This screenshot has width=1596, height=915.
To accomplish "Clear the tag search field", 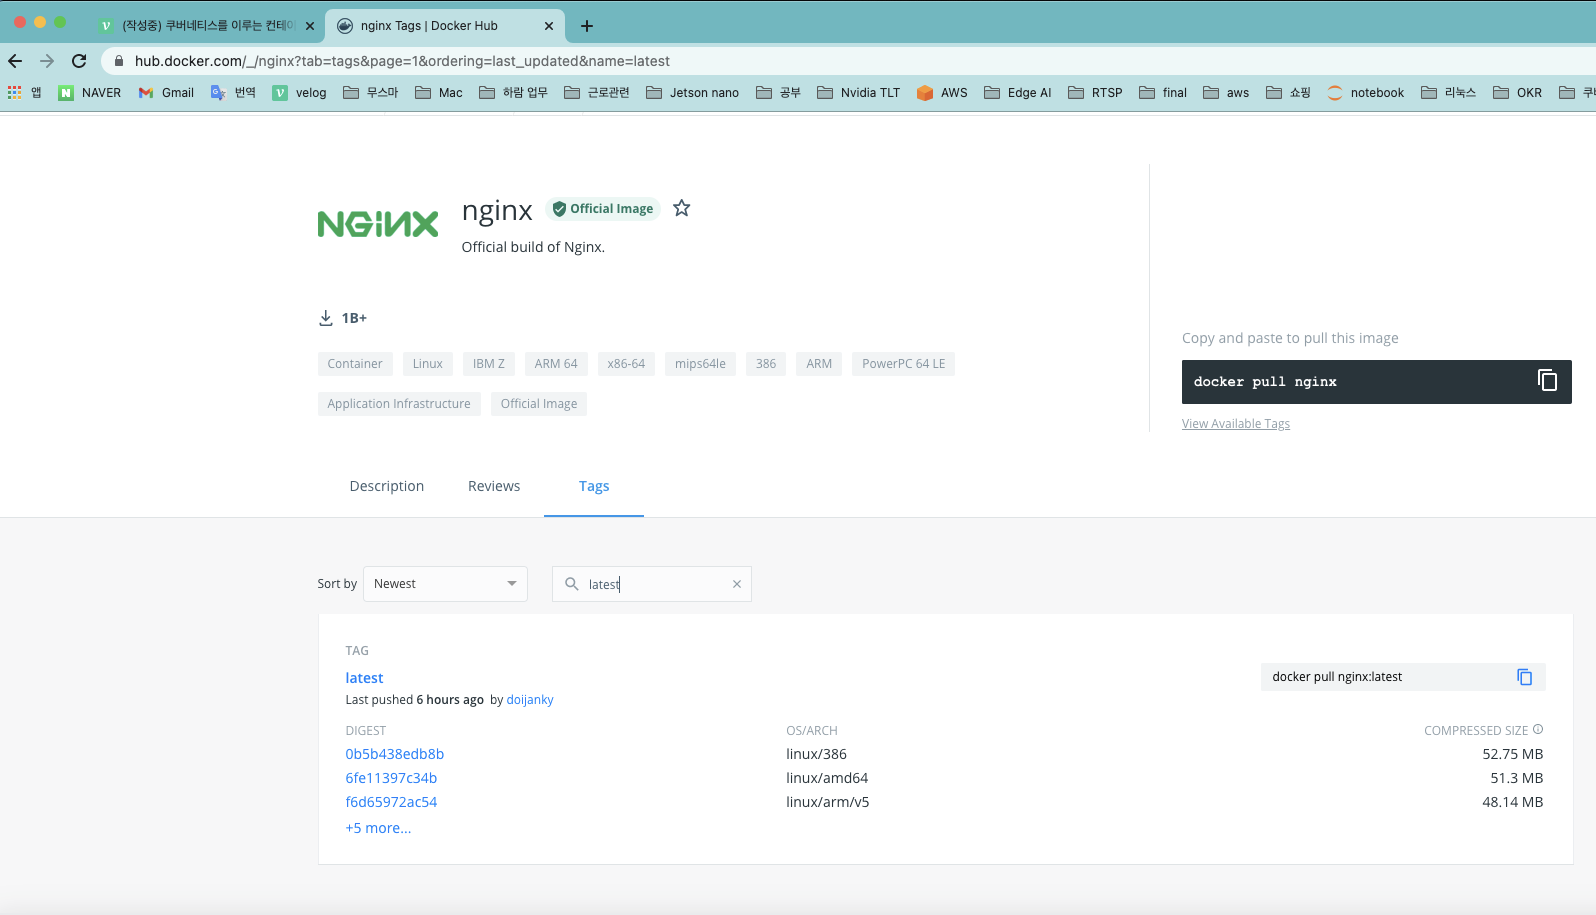I will tap(737, 584).
